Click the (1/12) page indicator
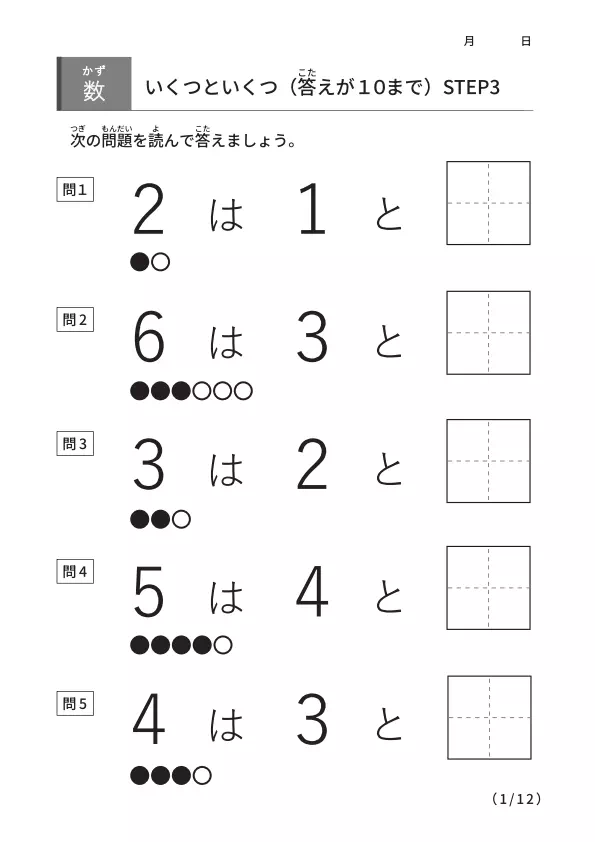The width and height of the screenshot is (595, 842). click(516, 799)
